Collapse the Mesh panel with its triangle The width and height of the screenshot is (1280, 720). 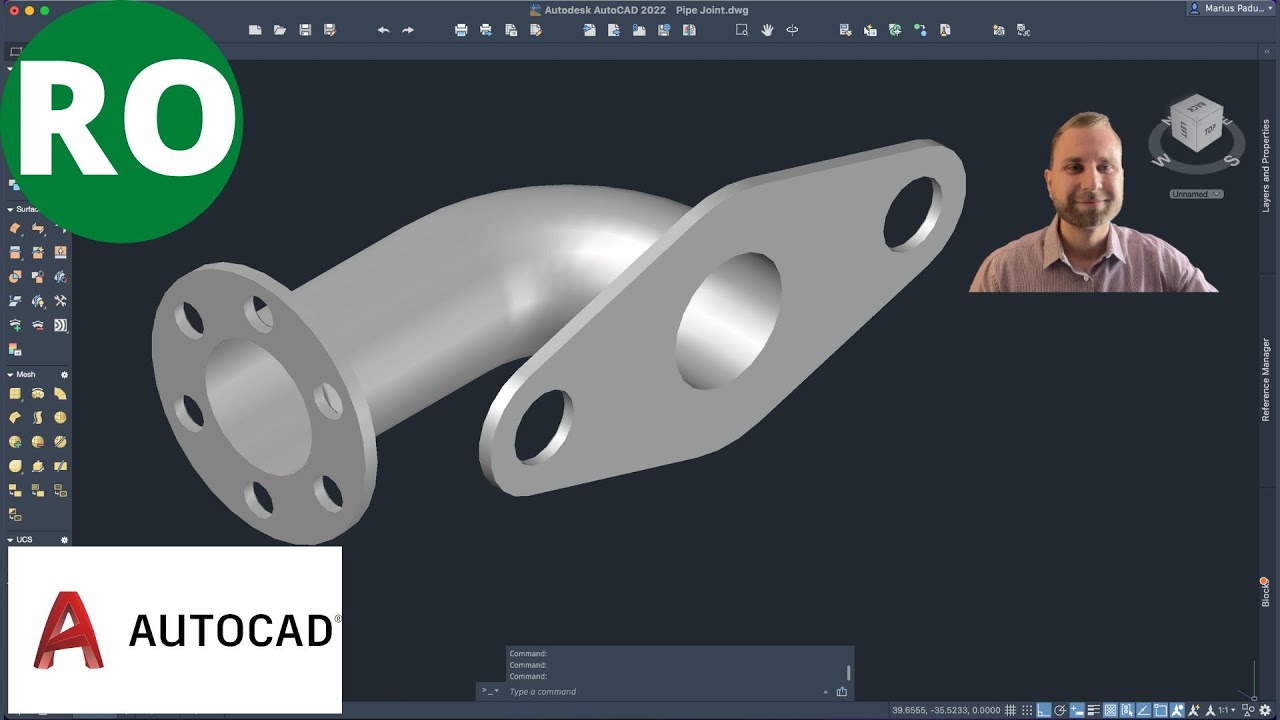pyautogui.click(x=10, y=374)
